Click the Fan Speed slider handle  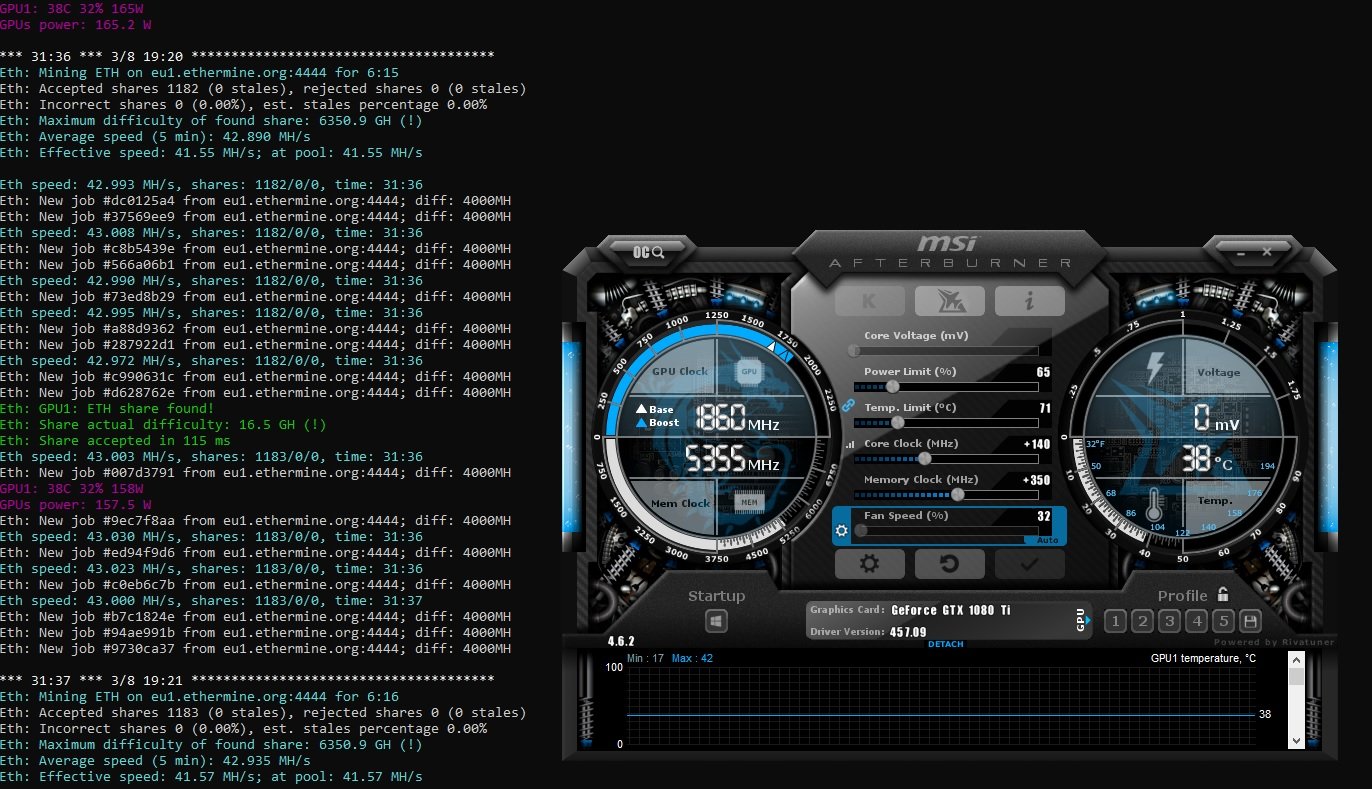pyautogui.click(x=860, y=530)
